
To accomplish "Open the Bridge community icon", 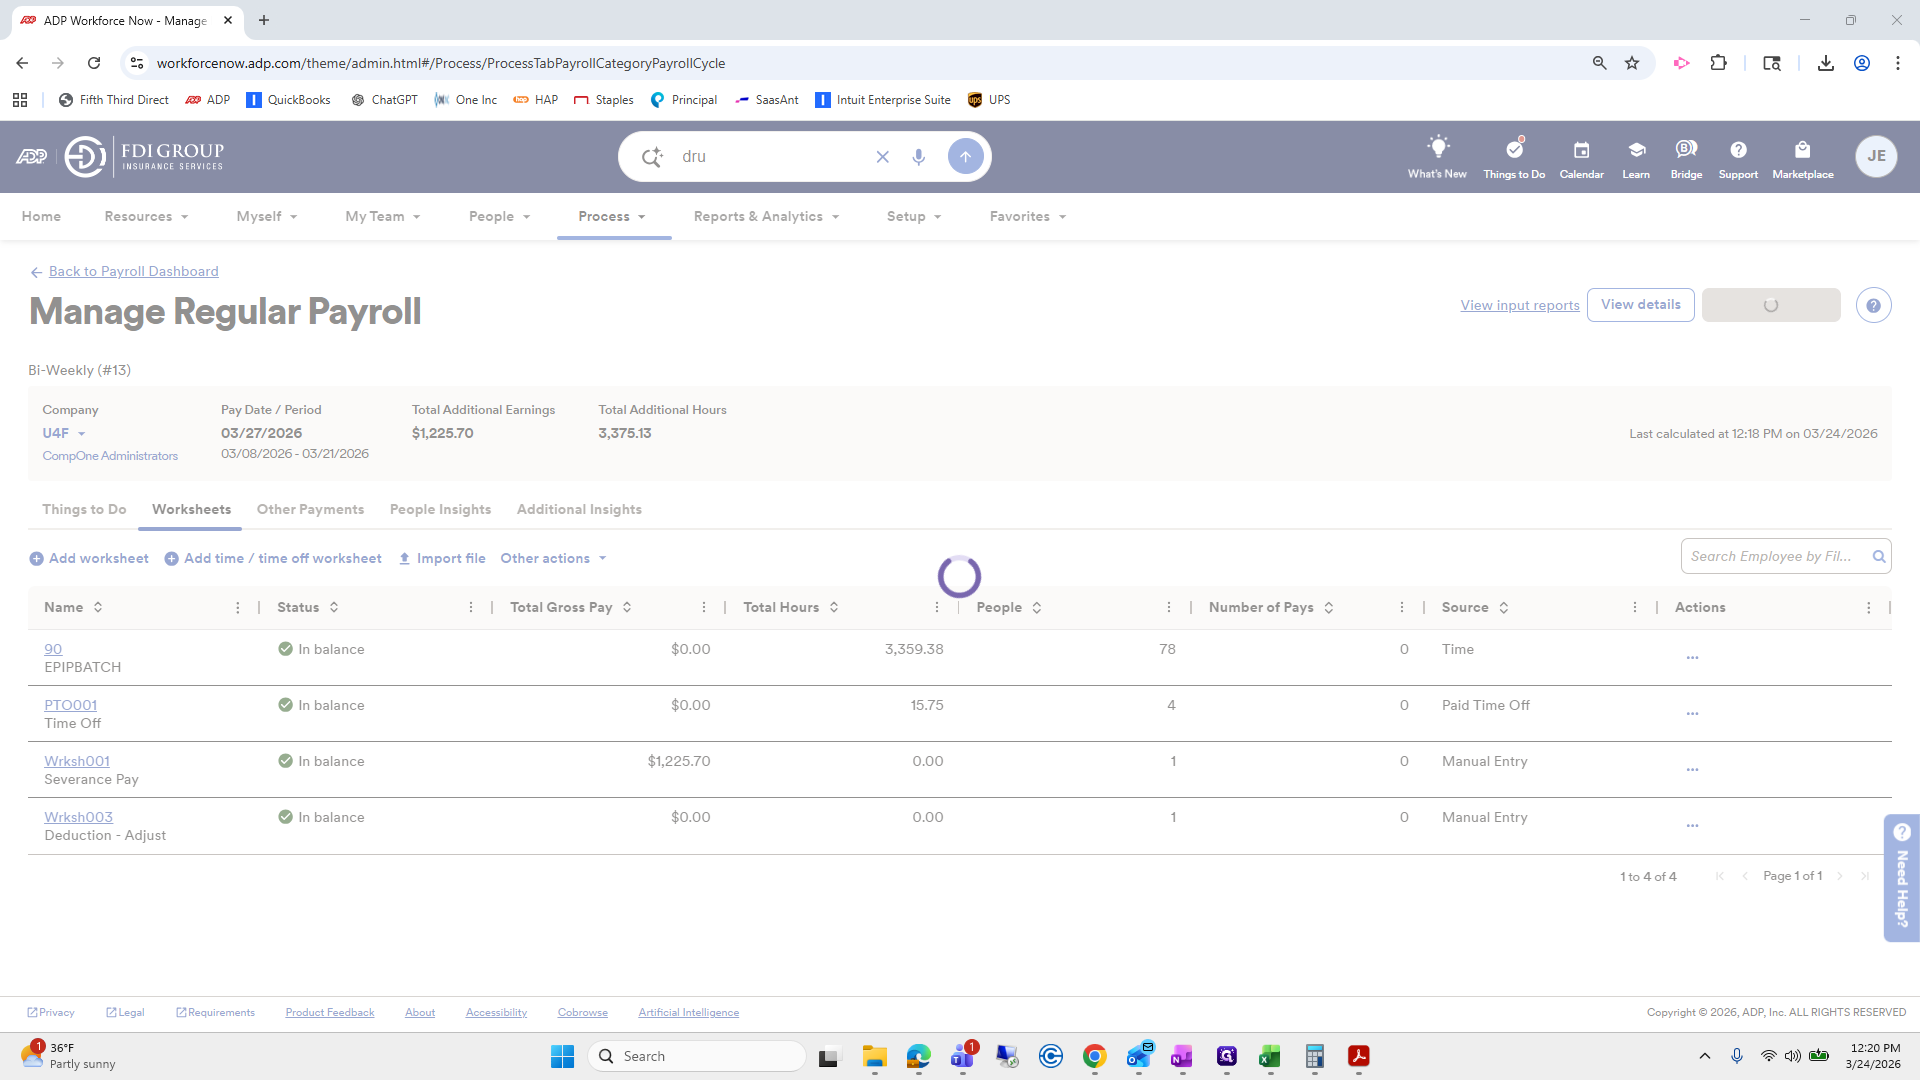I will coord(1686,149).
